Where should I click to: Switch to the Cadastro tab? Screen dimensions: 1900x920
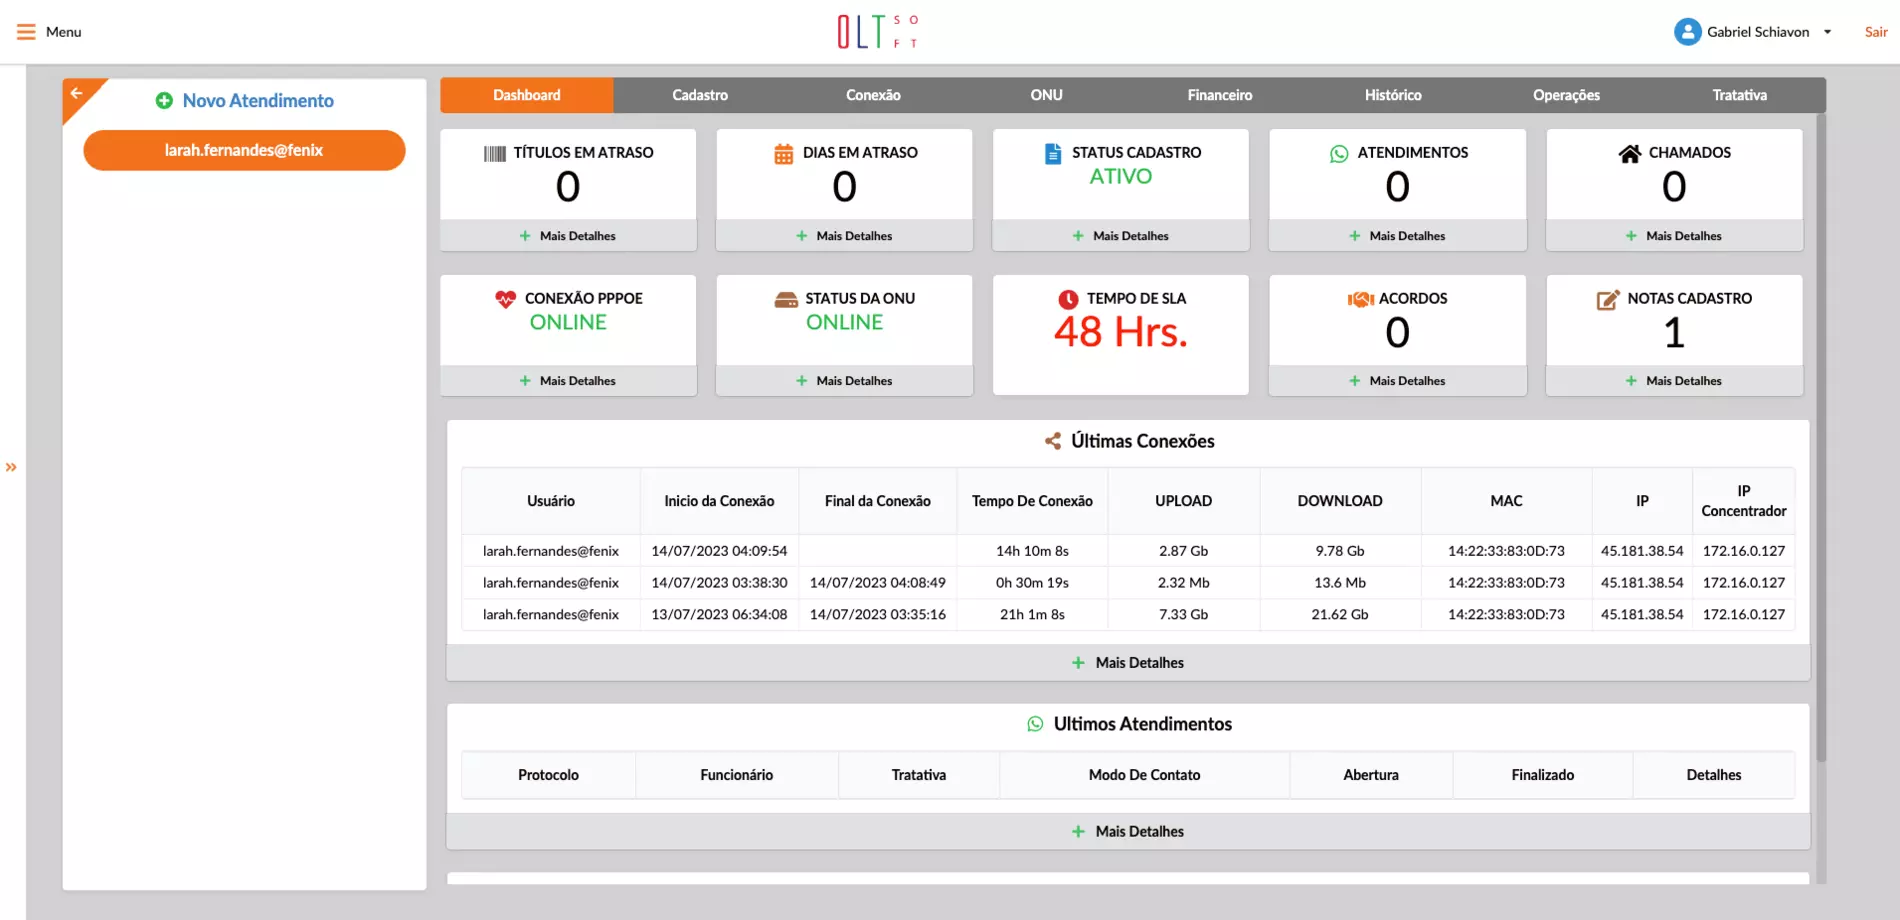coord(700,95)
